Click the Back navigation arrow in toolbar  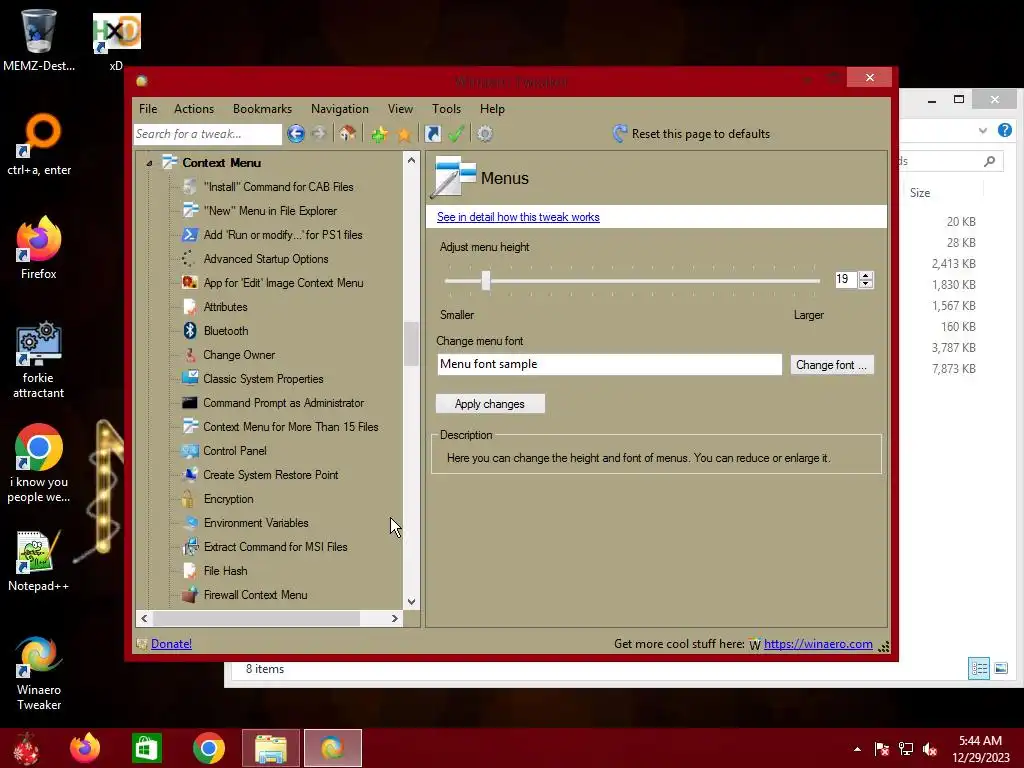[296, 134]
